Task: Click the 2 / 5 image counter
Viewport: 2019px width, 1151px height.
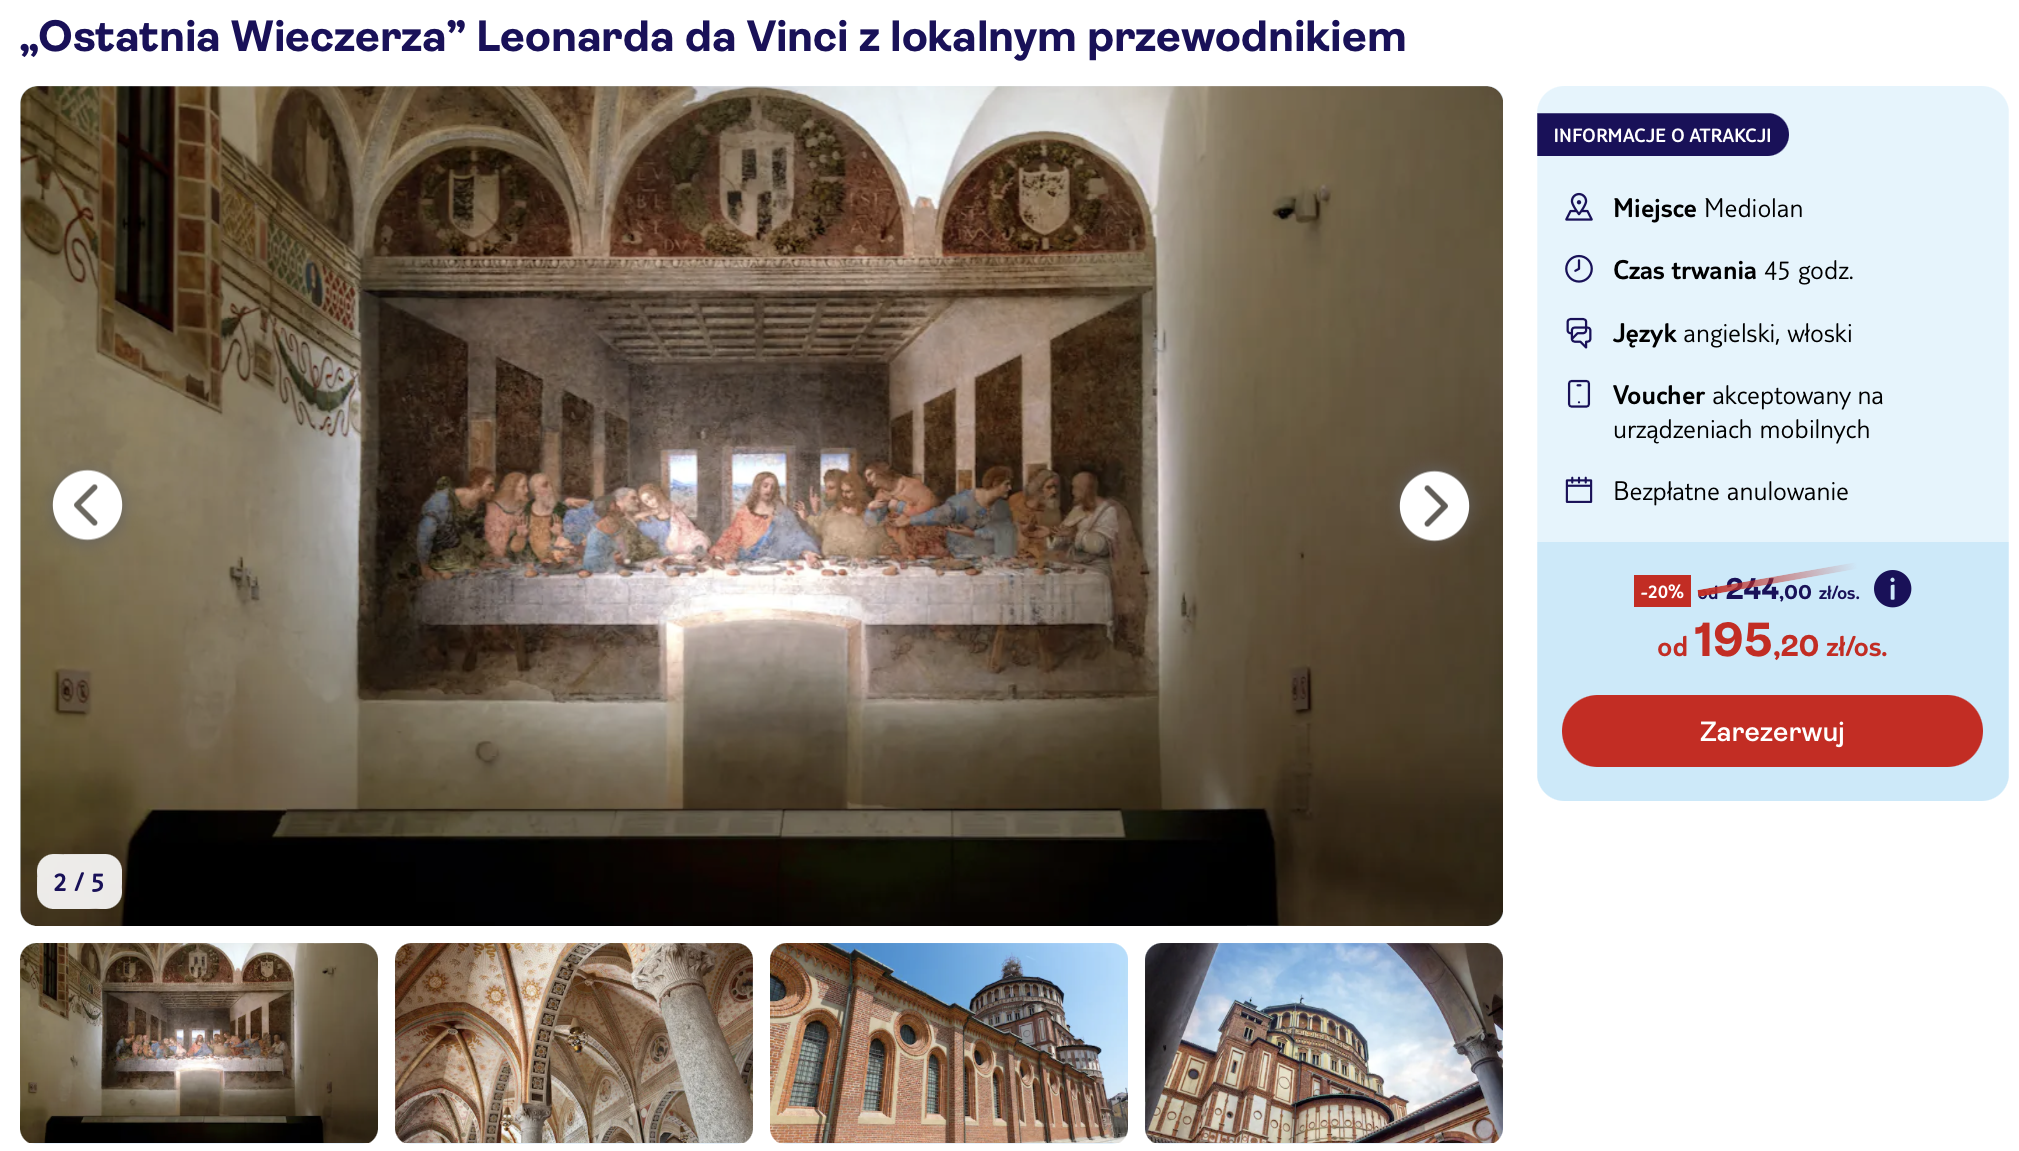Action: [79, 881]
